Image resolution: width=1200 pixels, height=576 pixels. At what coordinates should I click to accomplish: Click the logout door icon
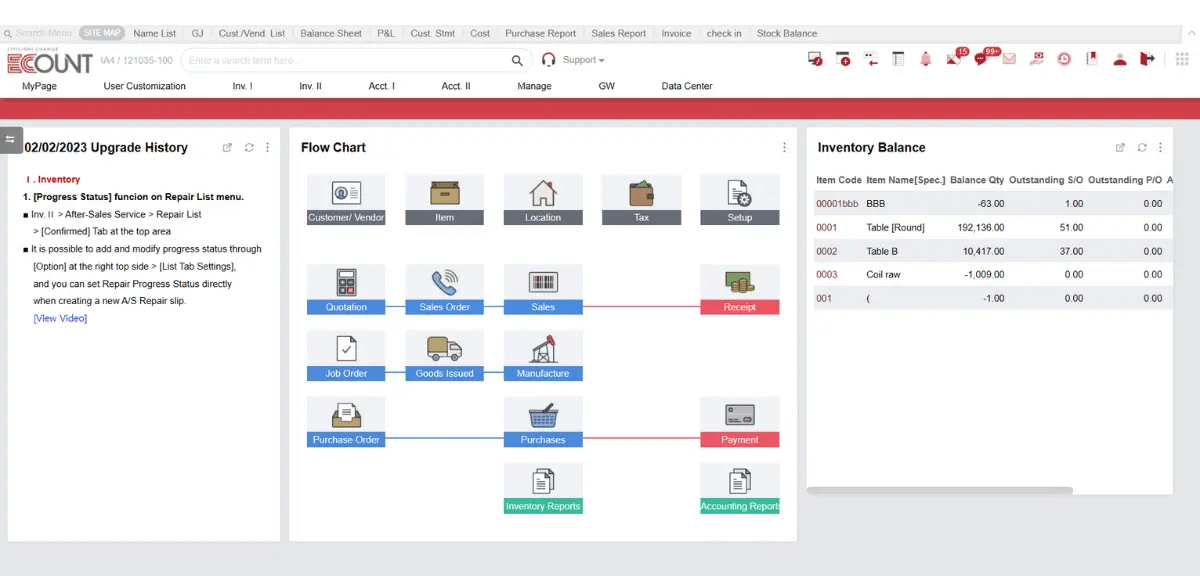click(1147, 60)
